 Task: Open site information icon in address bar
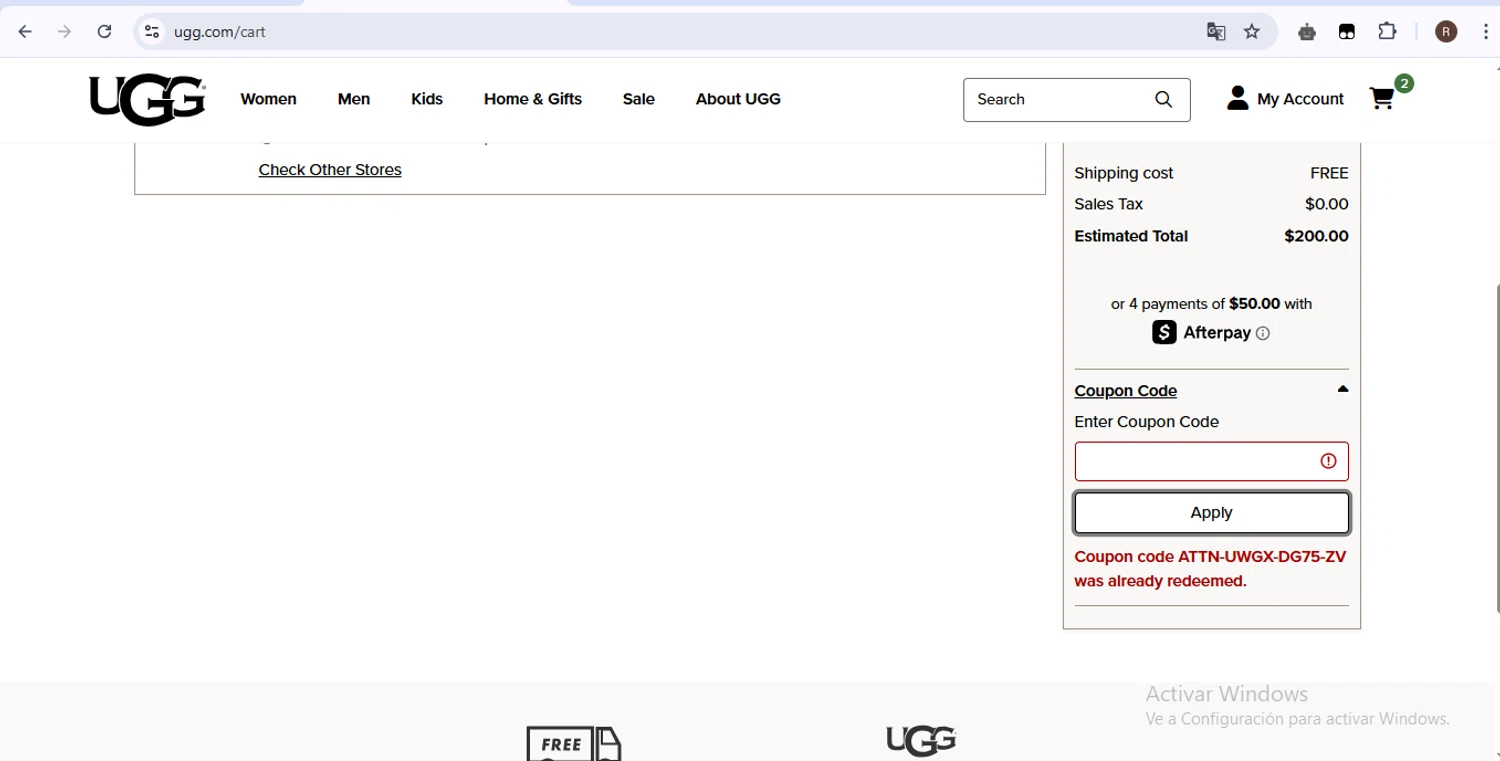[x=152, y=32]
